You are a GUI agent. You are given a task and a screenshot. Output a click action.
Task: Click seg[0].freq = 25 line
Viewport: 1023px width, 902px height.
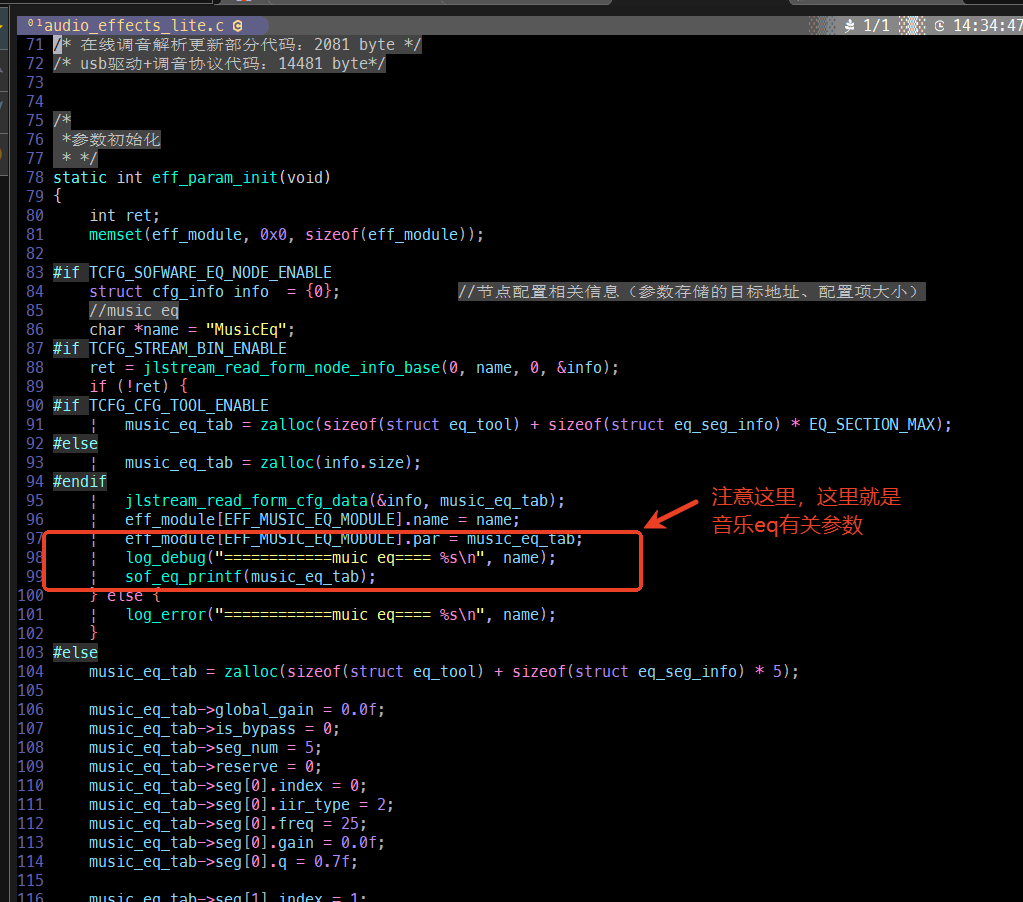228,823
